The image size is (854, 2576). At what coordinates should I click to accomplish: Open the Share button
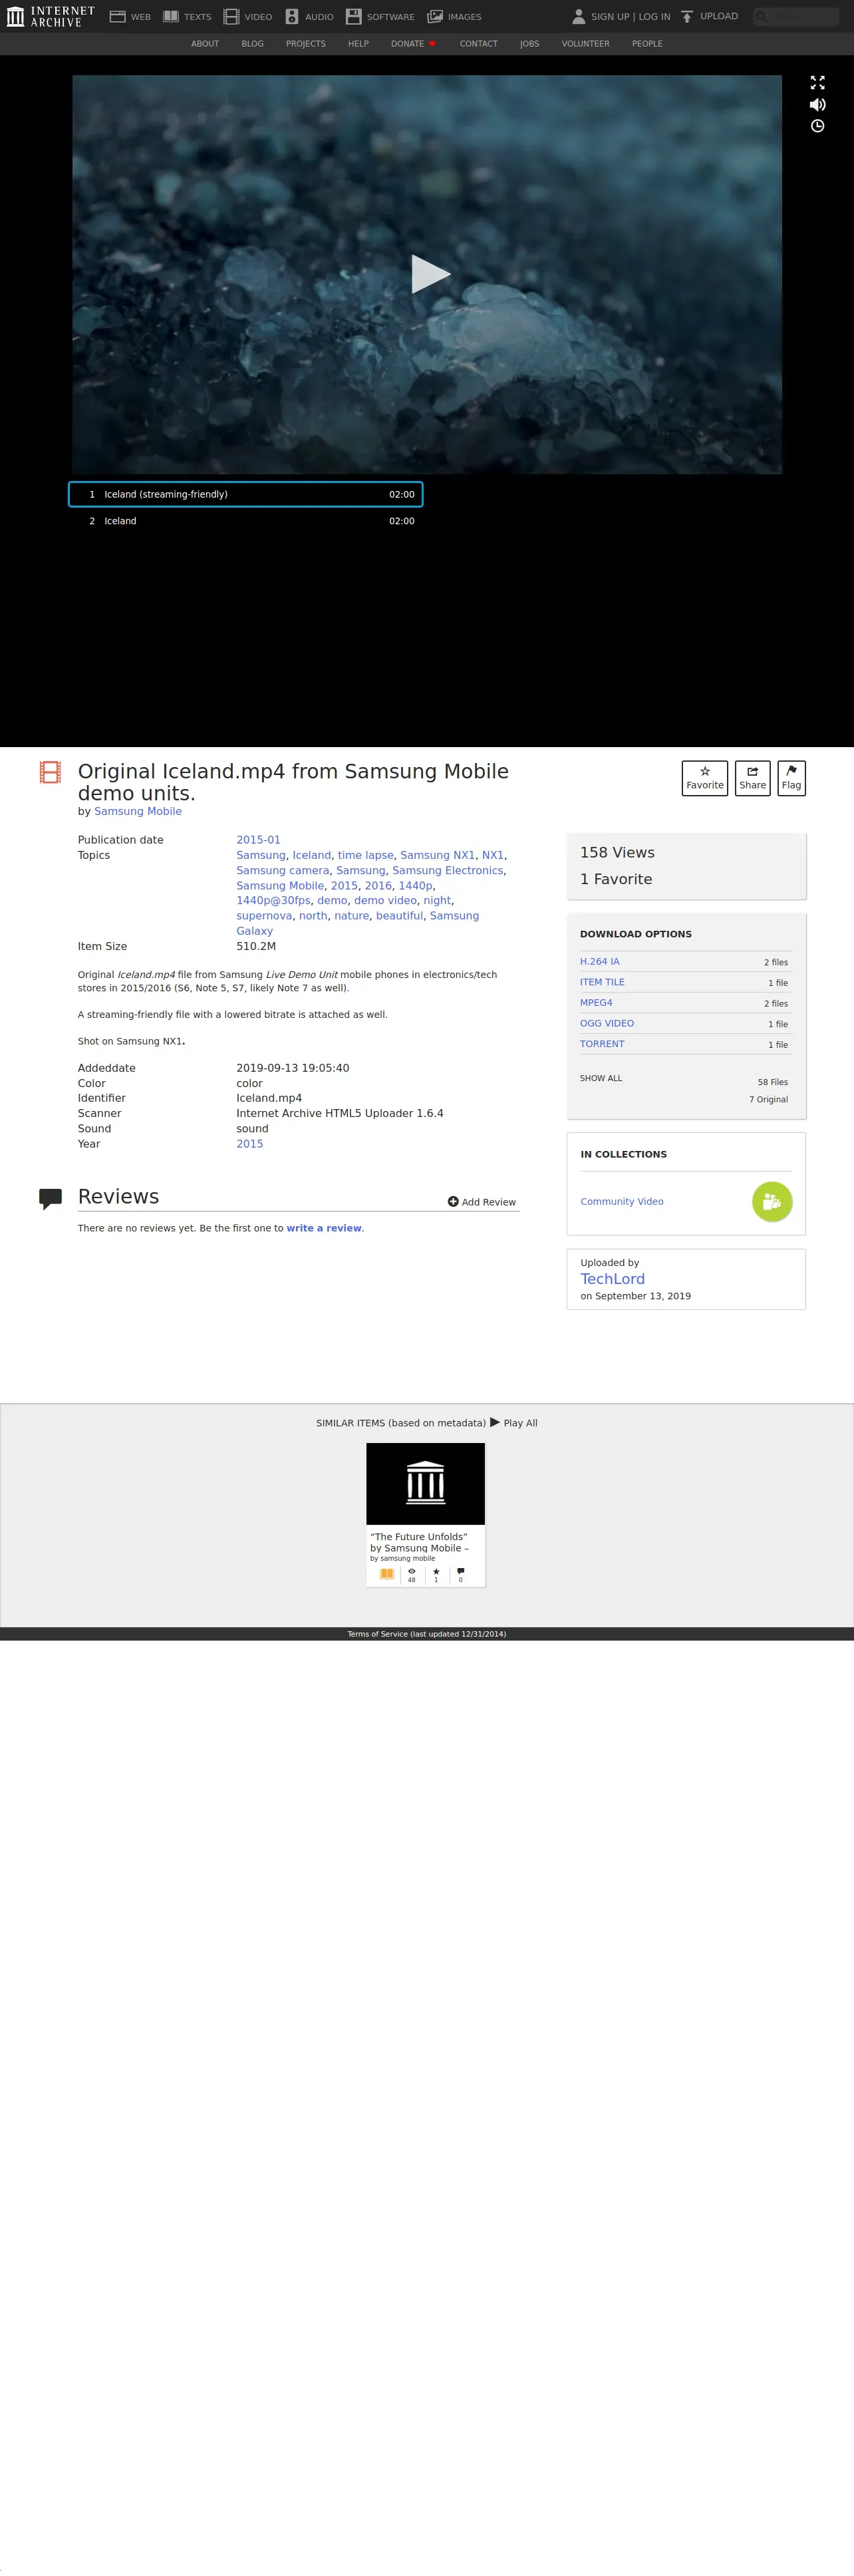click(x=752, y=778)
